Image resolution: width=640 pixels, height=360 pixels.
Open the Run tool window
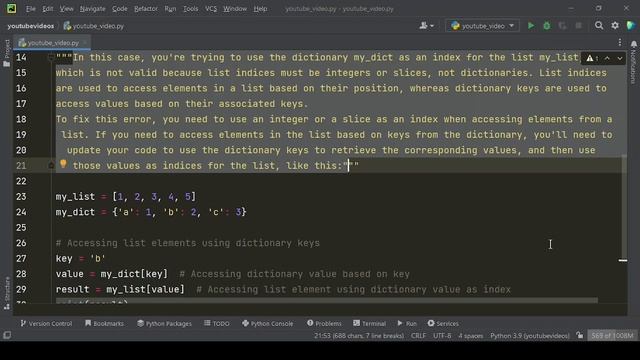click(x=407, y=323)
